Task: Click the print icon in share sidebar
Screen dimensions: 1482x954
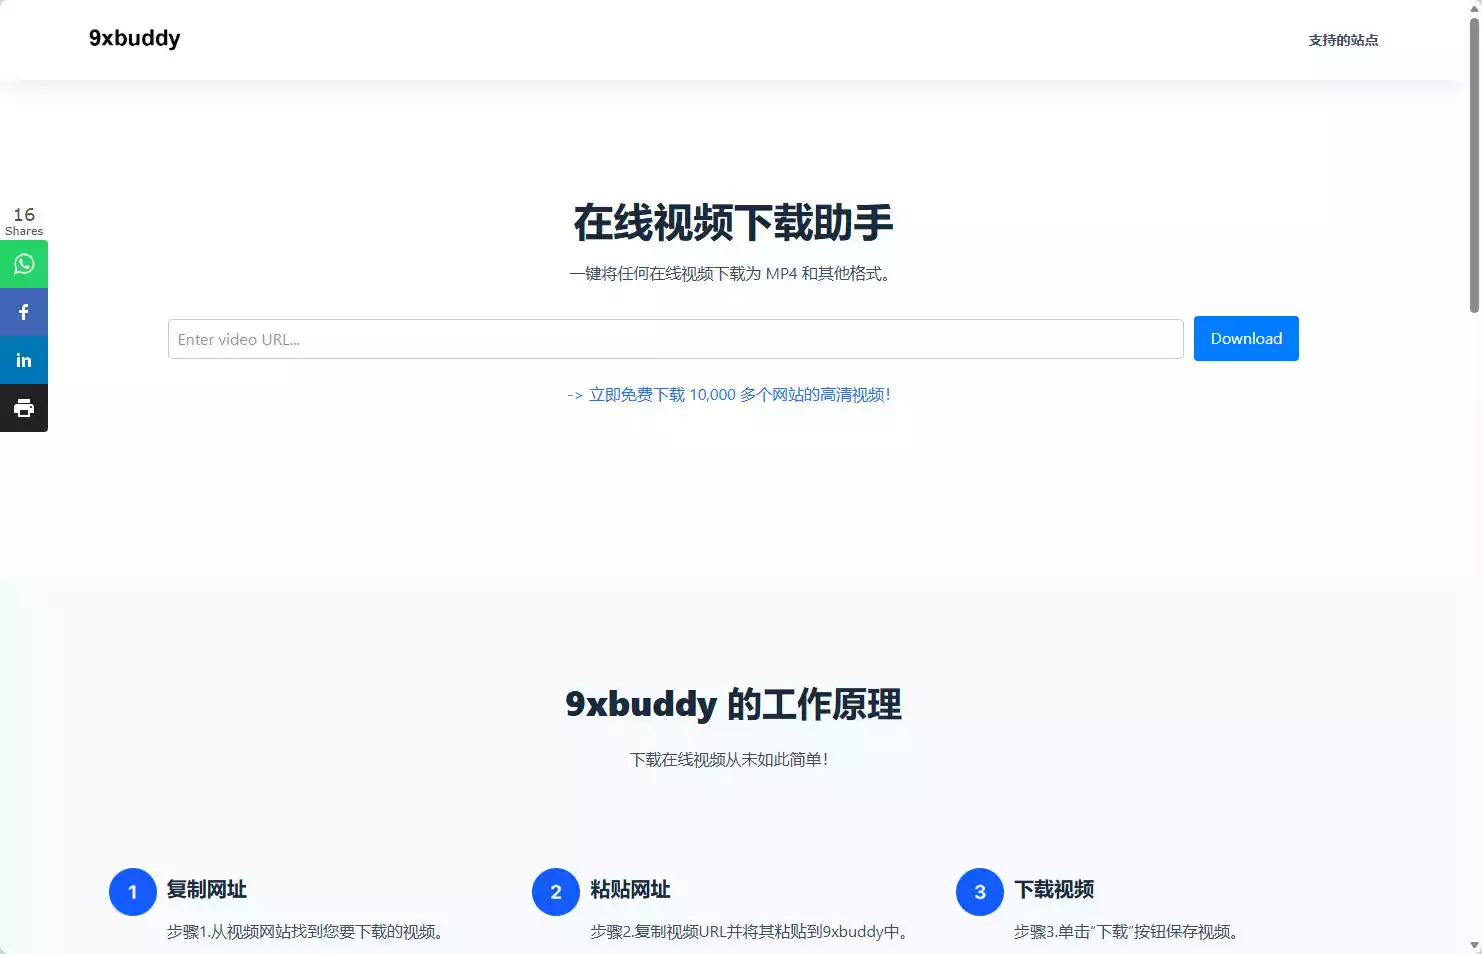Action: [24, 408]
